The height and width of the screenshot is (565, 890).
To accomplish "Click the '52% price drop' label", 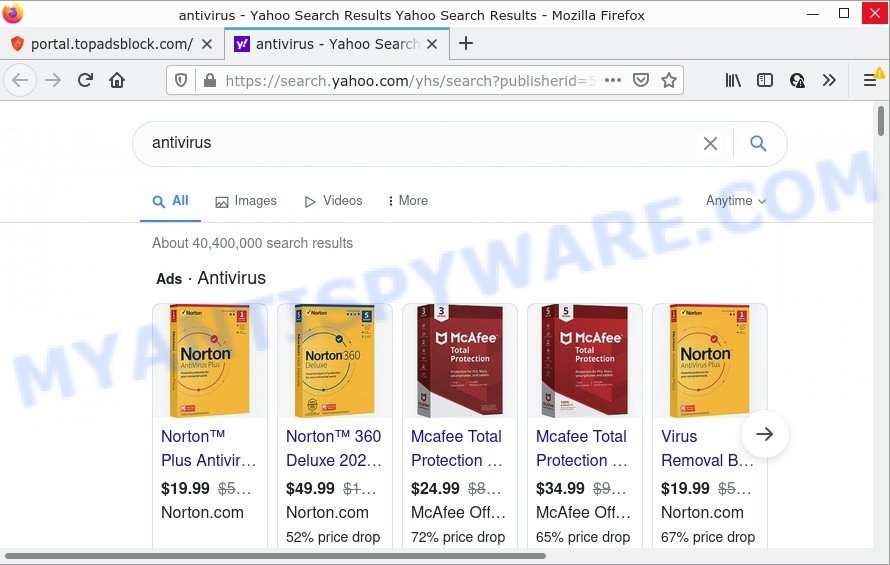I will (333, 537).
